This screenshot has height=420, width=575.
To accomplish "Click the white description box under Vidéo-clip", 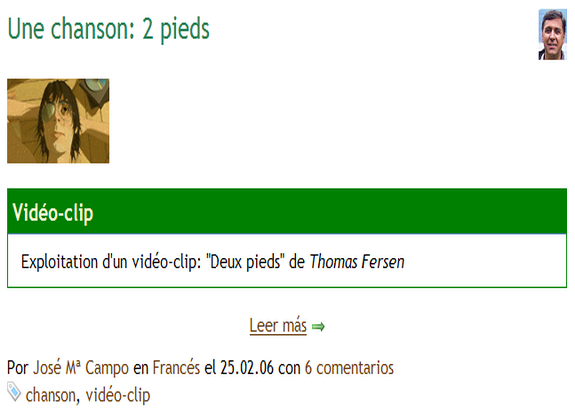I will click(x=287, y=261).
